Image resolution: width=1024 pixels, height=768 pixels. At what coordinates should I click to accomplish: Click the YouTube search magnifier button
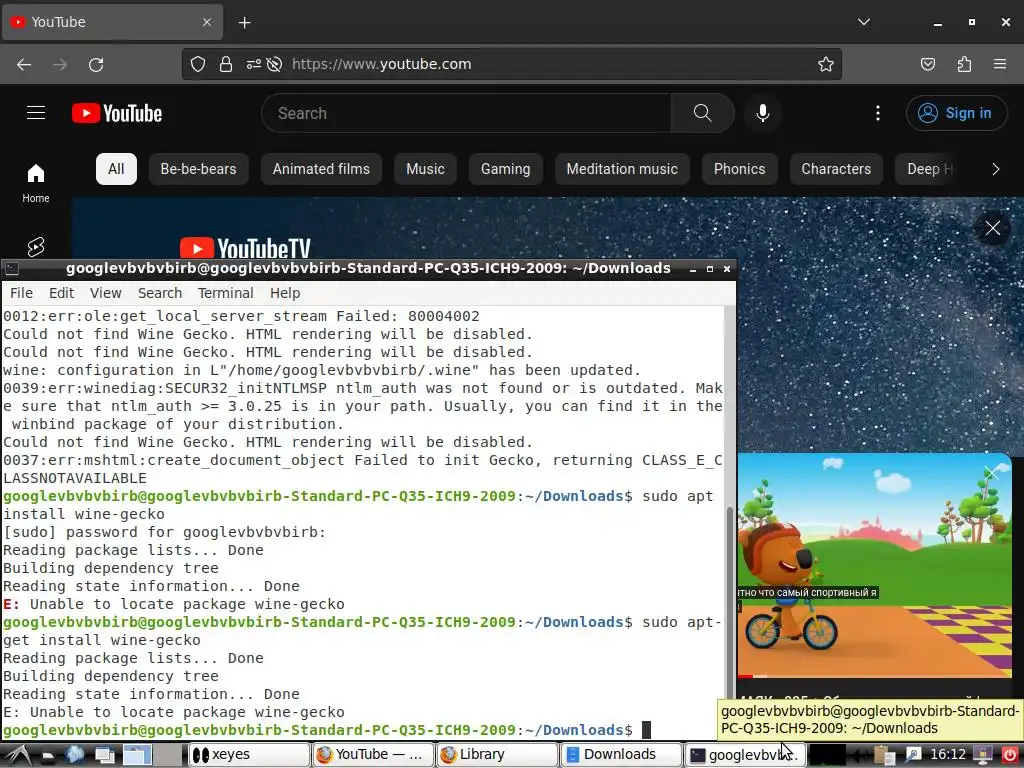[x=703, y=113]
